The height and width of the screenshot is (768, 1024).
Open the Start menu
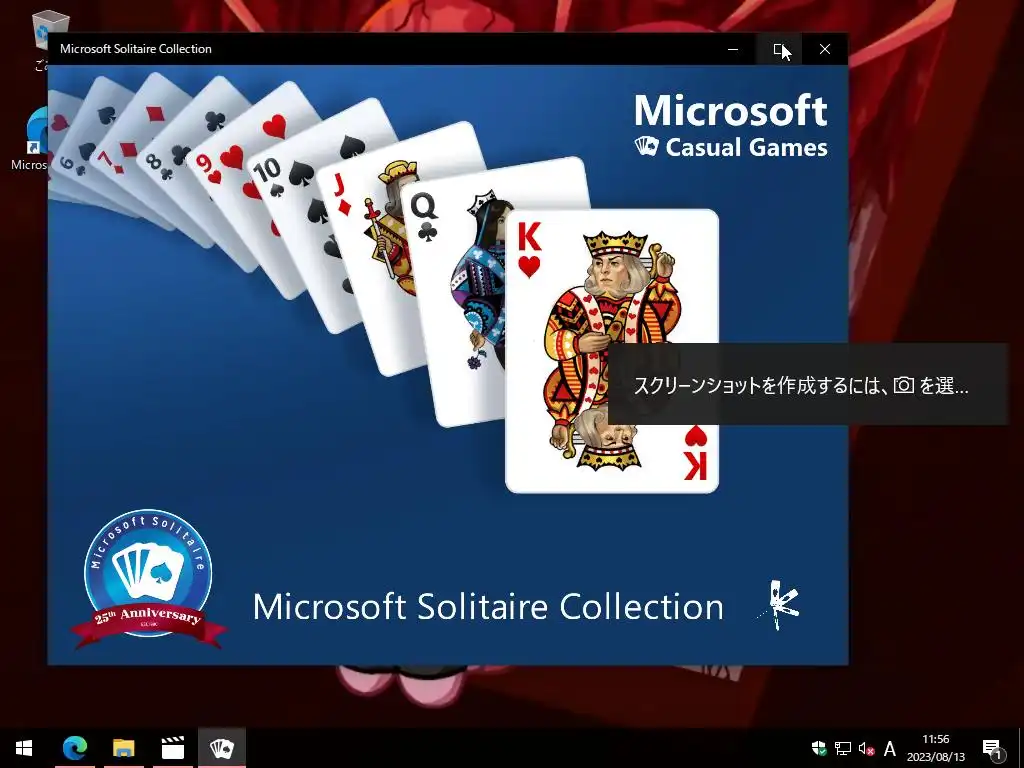coord(24,748)
